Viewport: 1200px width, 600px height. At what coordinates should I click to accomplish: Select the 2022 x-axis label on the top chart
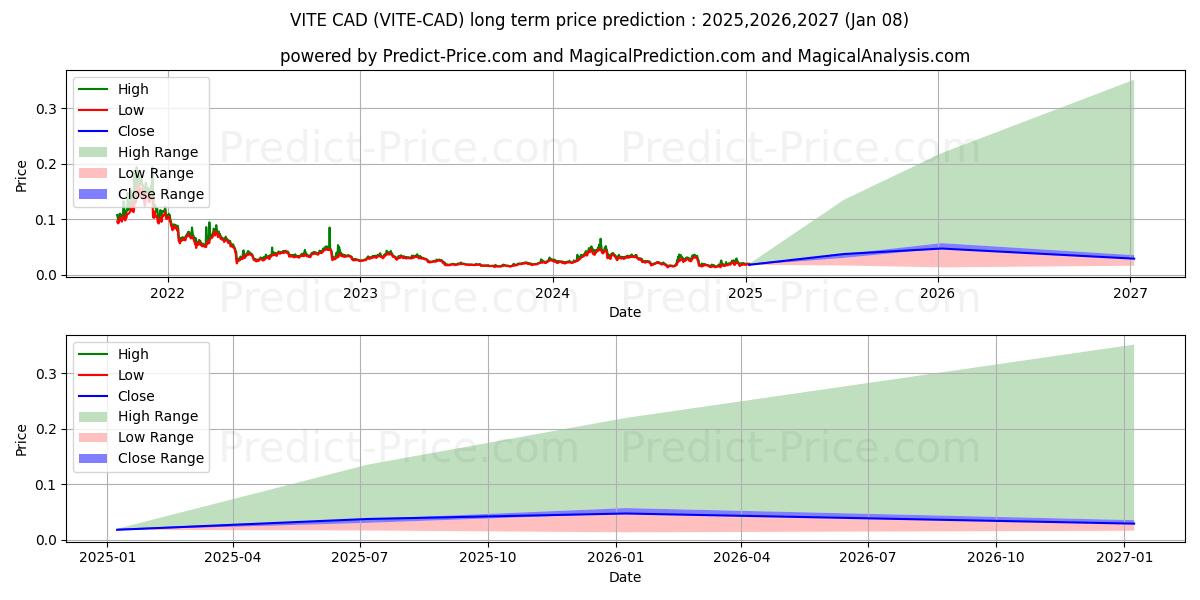point(167,293)
